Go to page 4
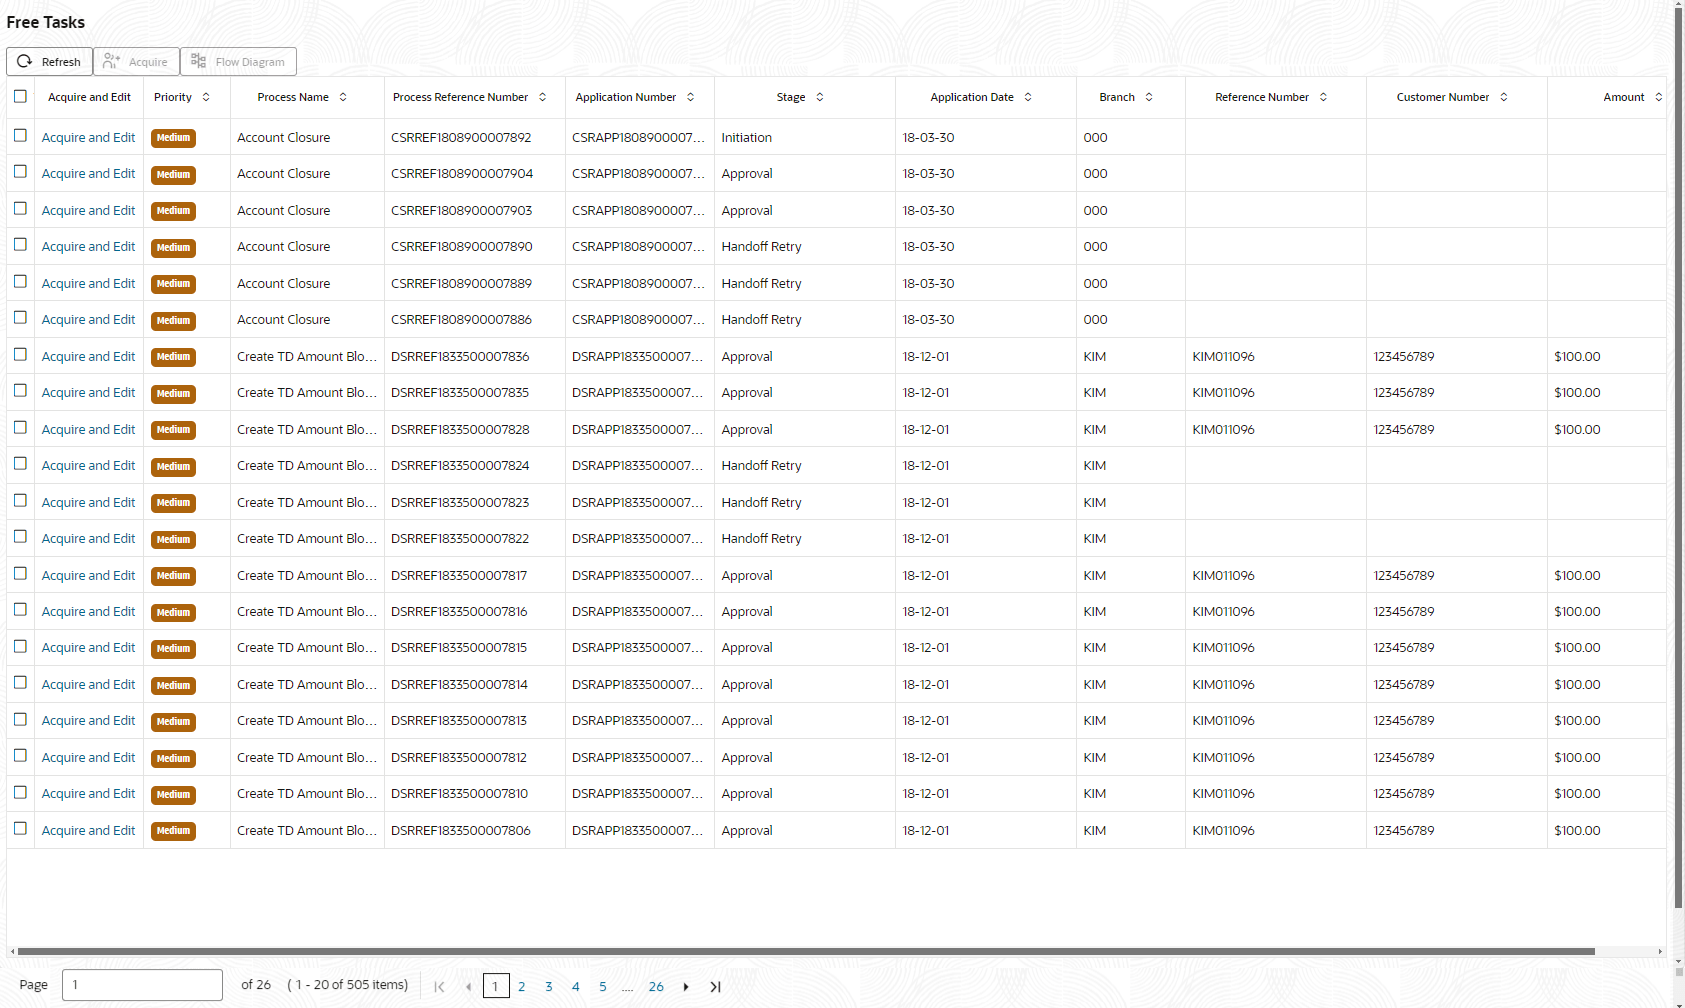Image resolution: width=1685 pixels, height=1008 pixels. [576, 986]
